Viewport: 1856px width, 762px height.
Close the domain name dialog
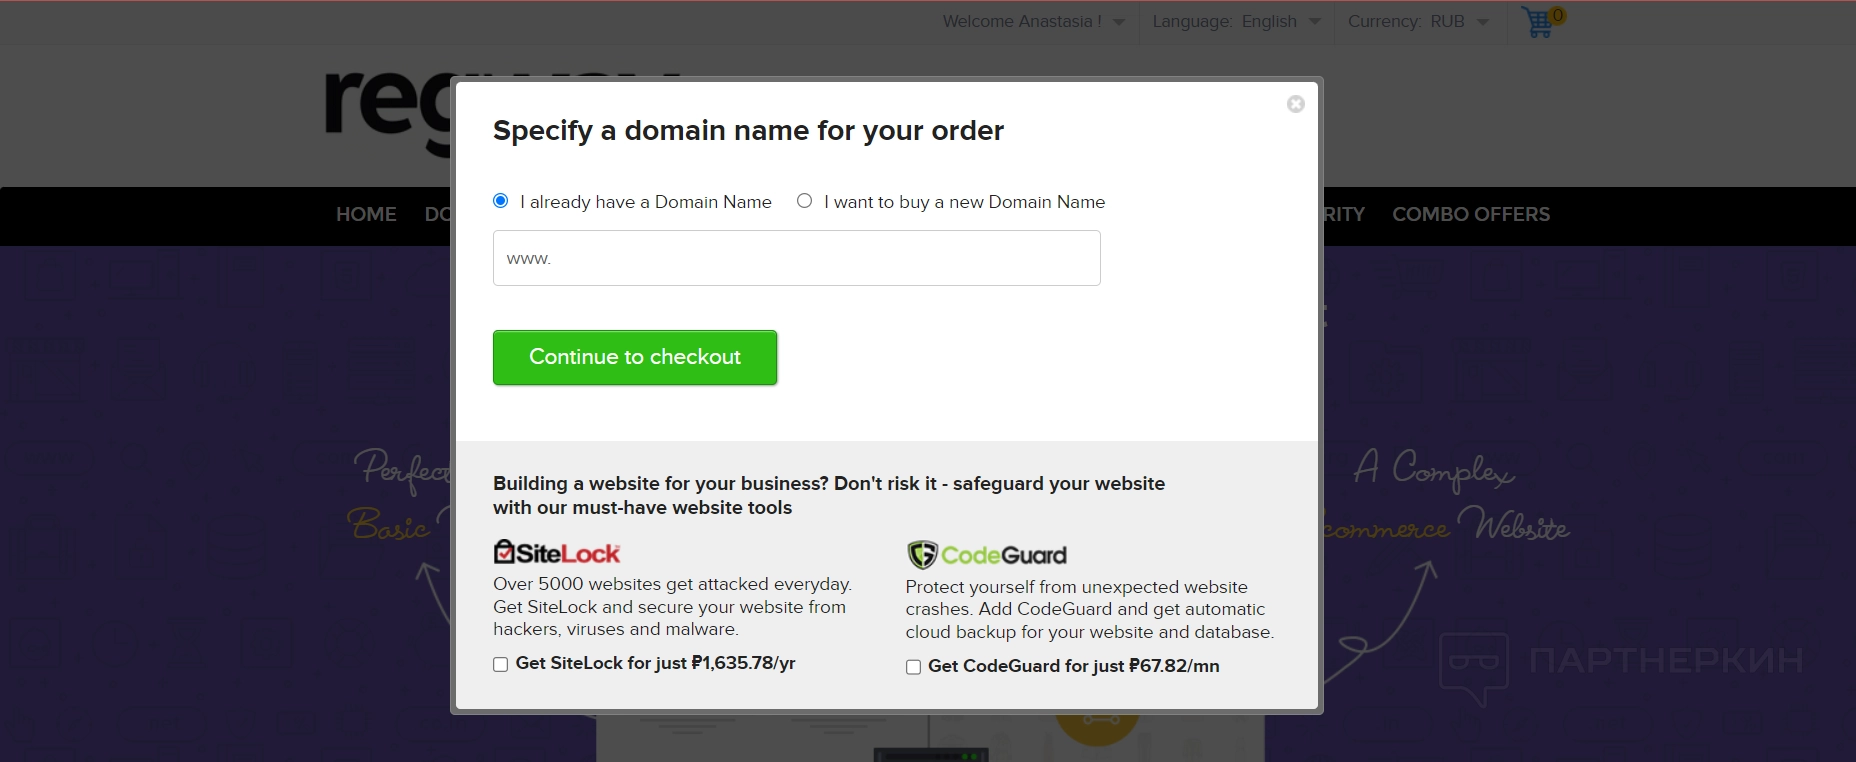(x=1296, y=104)
